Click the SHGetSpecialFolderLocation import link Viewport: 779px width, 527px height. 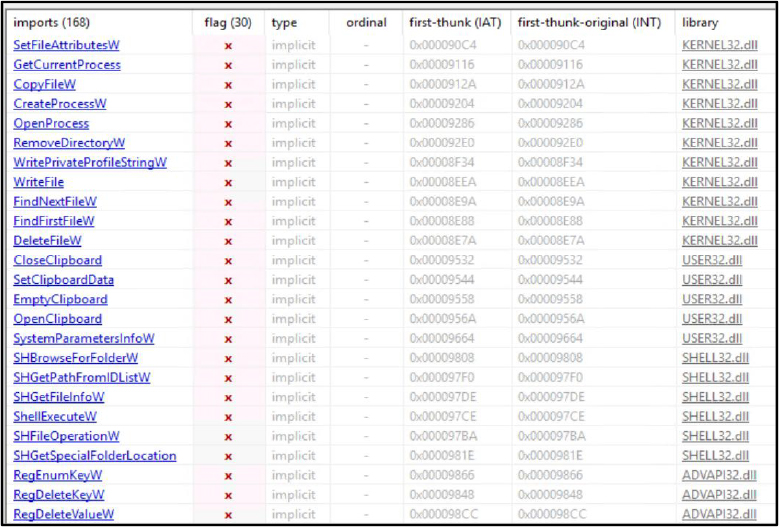pos(95,455)
